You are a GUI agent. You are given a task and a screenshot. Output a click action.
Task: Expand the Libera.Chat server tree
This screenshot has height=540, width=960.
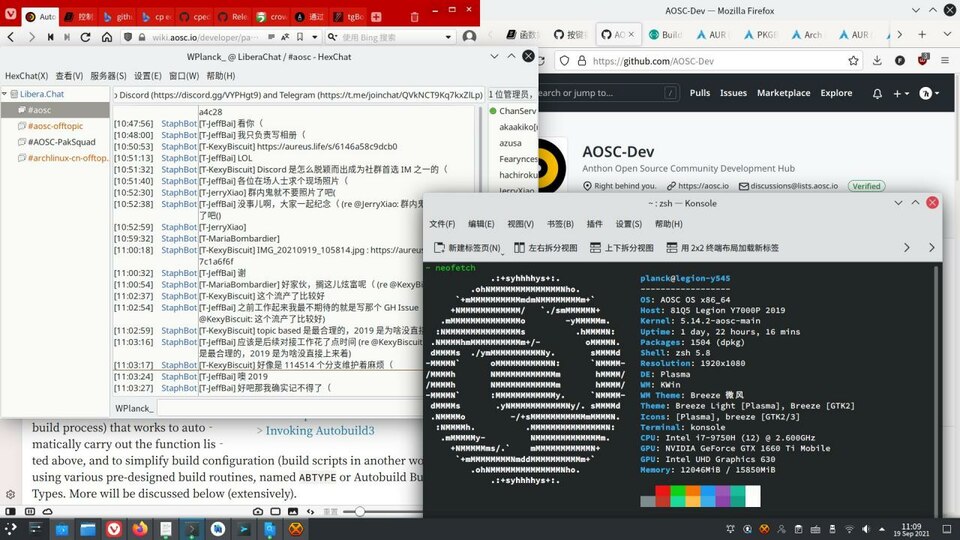(6, 94)
